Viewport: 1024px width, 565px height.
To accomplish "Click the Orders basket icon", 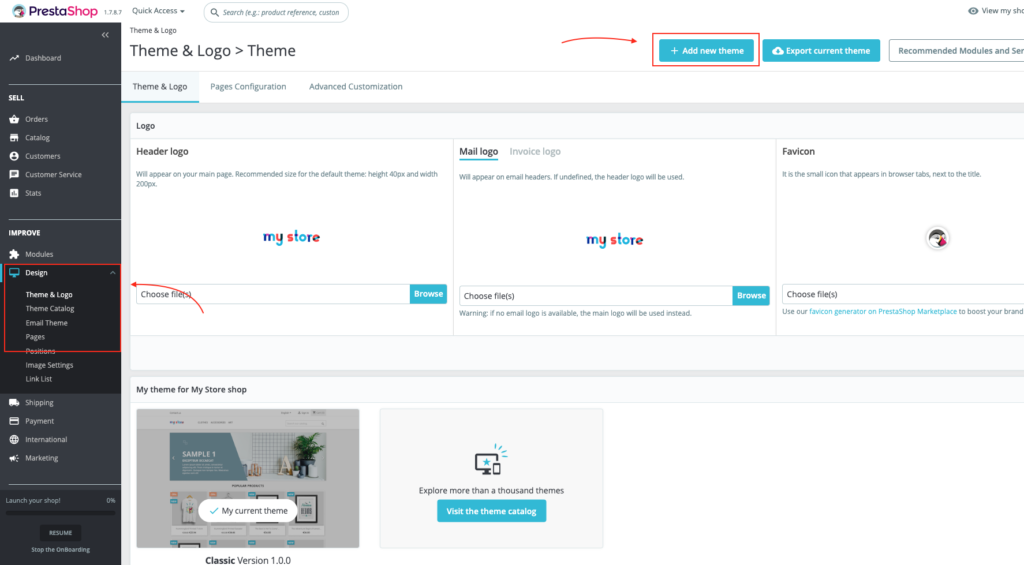I will (14, 119).
